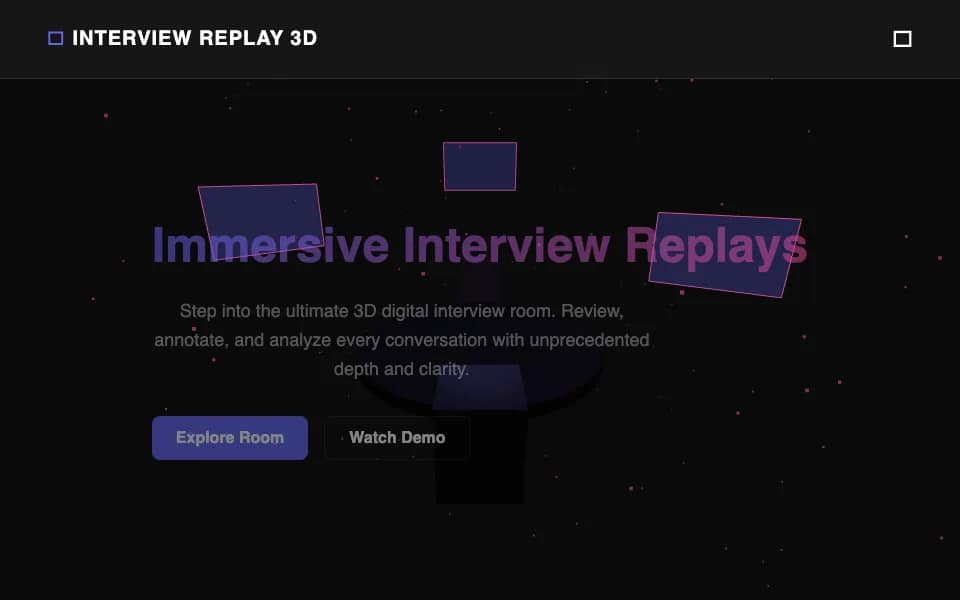This screenshot has height=600, width=960.
Task: Click the INTERVIEW REPLAY 3D brand title
Action: [195, 38]
